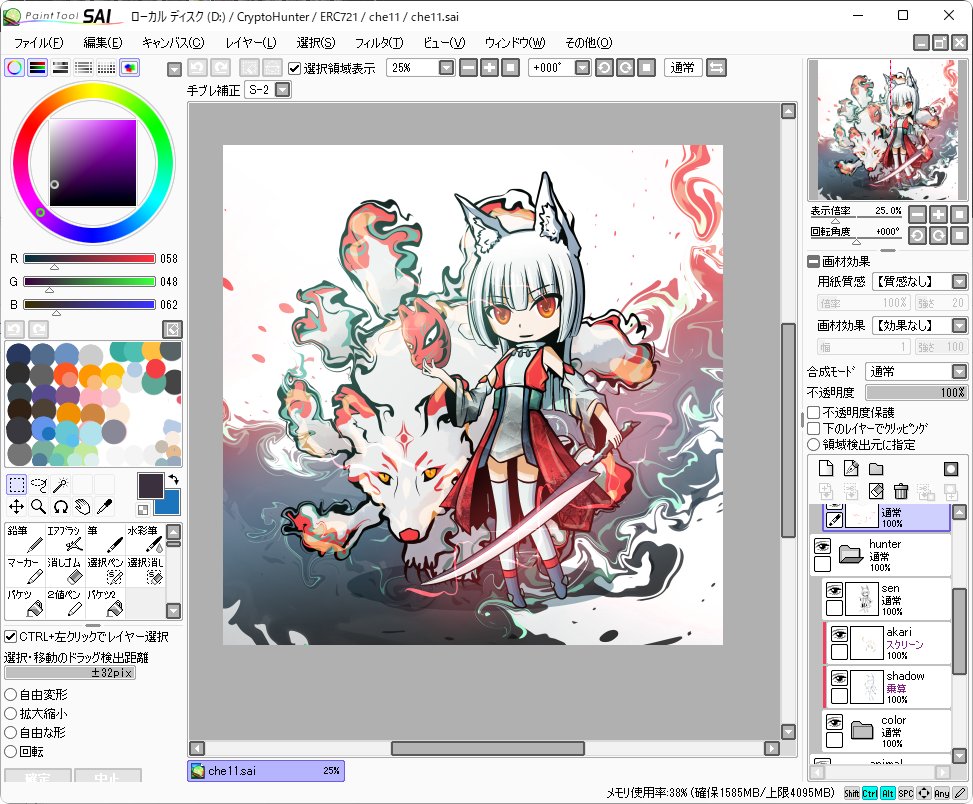The width and height of the screenshot is (973, 804).
Task: Open the 合成モード blend mode dropdown
Action: pos(959,372)
